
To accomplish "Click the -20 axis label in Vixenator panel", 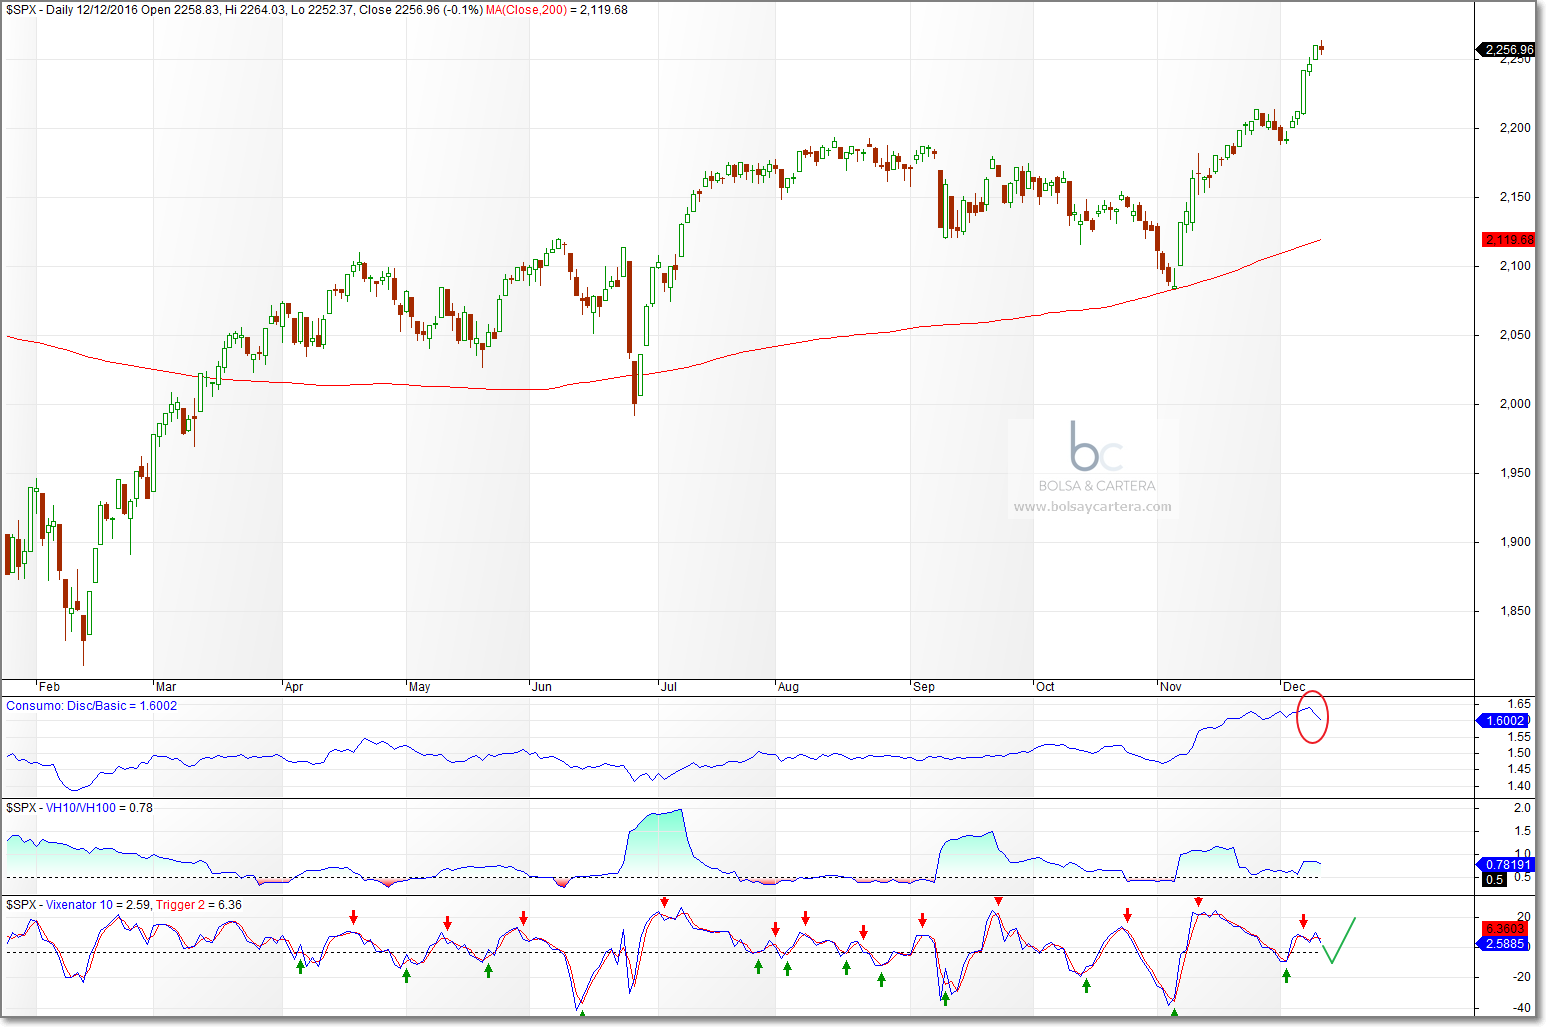I will click(x=1522, y=977).
